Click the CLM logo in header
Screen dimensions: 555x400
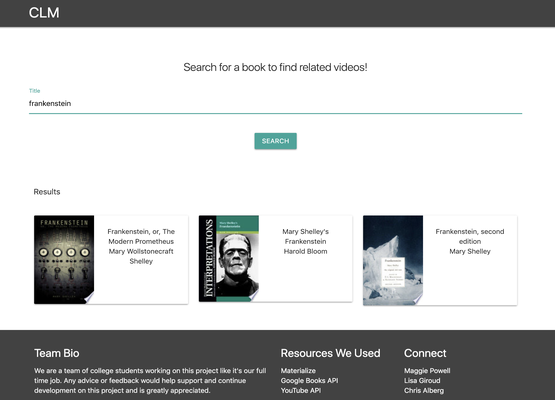click(44, 13)
